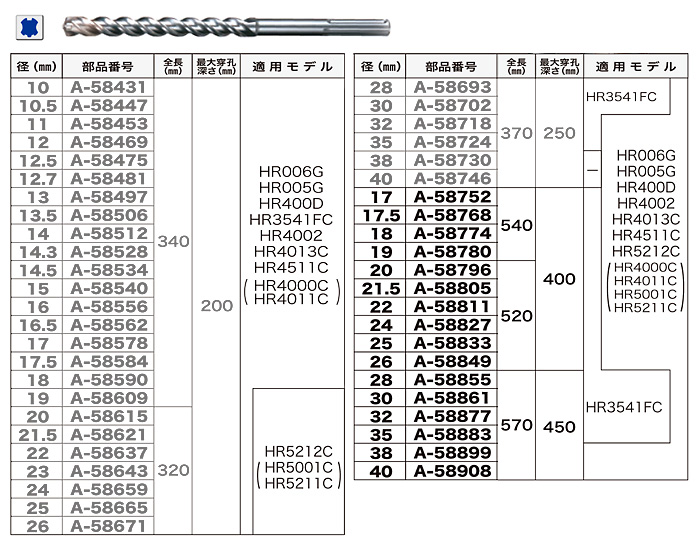Click part number A-58730
The height and width of the screenshot is (550, 700).
point(453,161)
